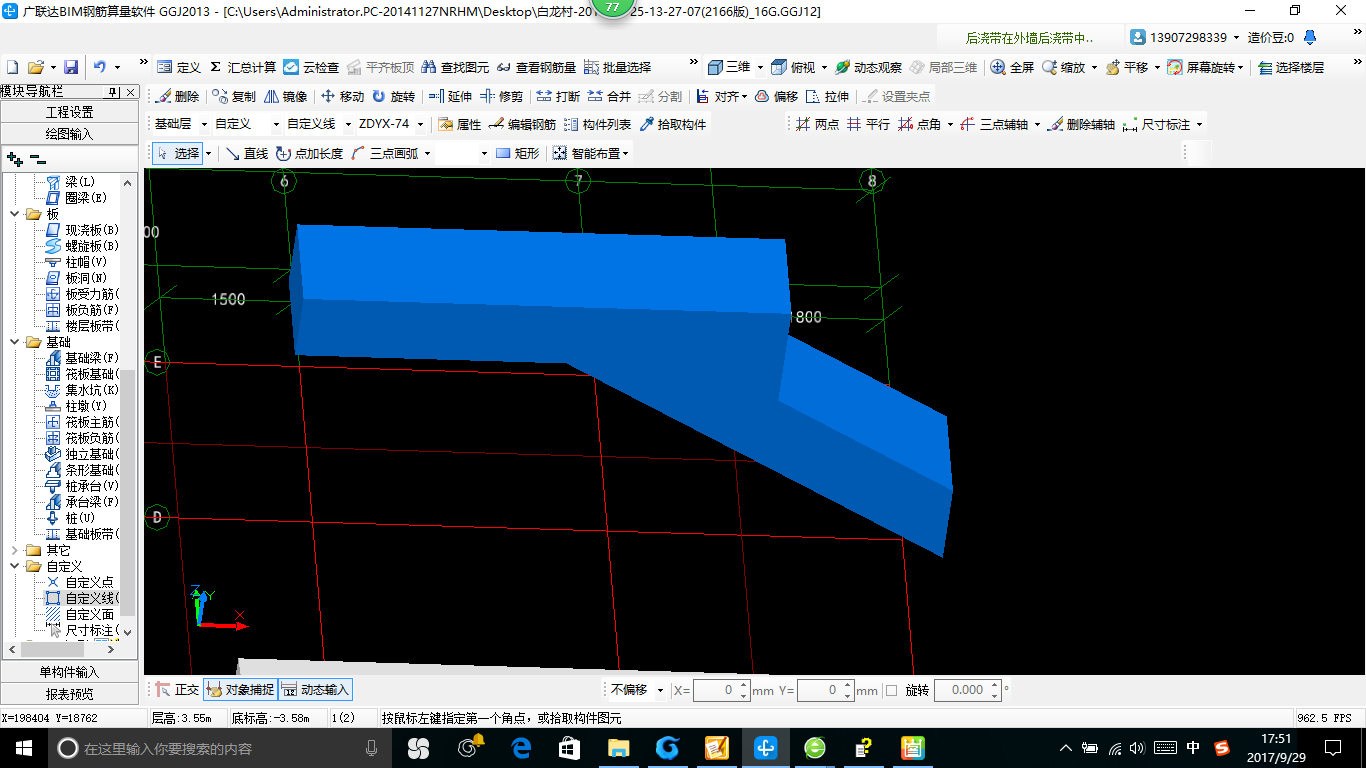The image size is (1366, 768).
Task: Run 汇总计算 summary calculation
Action: tap(243, 67)
